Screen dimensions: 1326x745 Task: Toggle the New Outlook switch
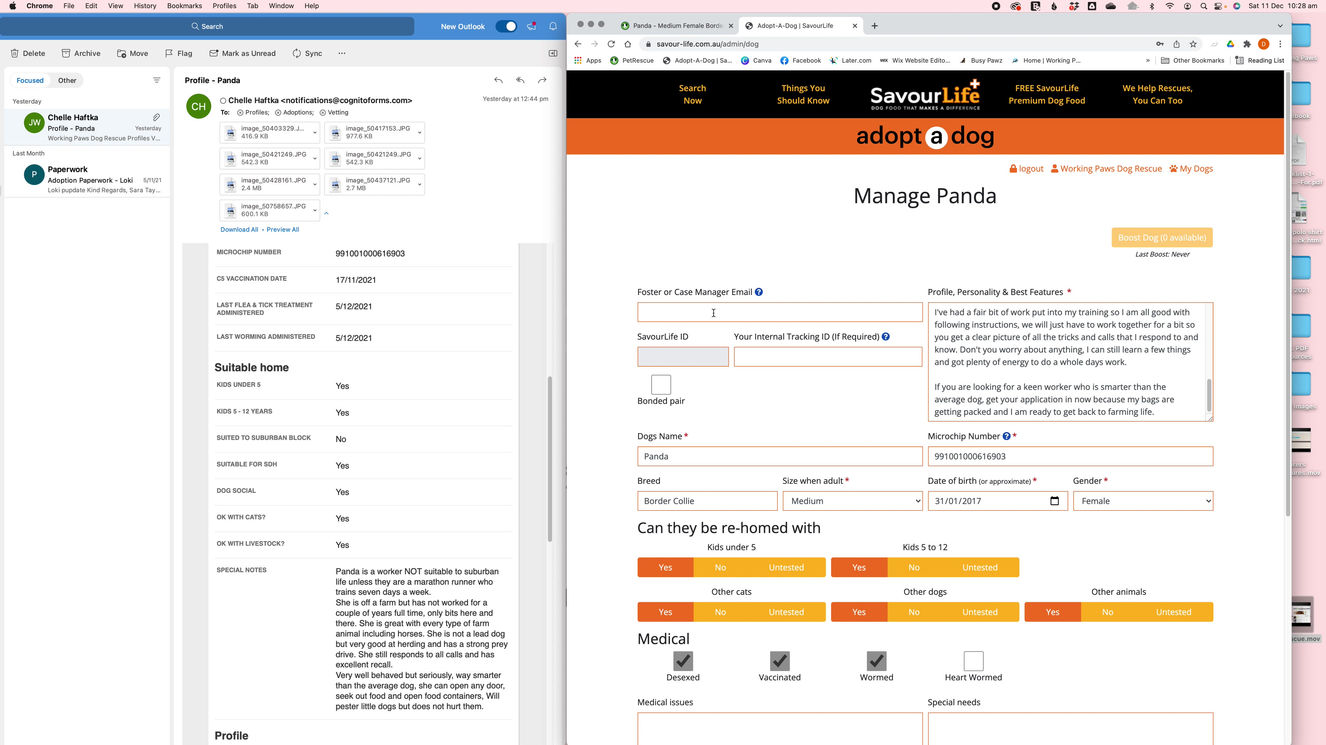tap(506, 26)
